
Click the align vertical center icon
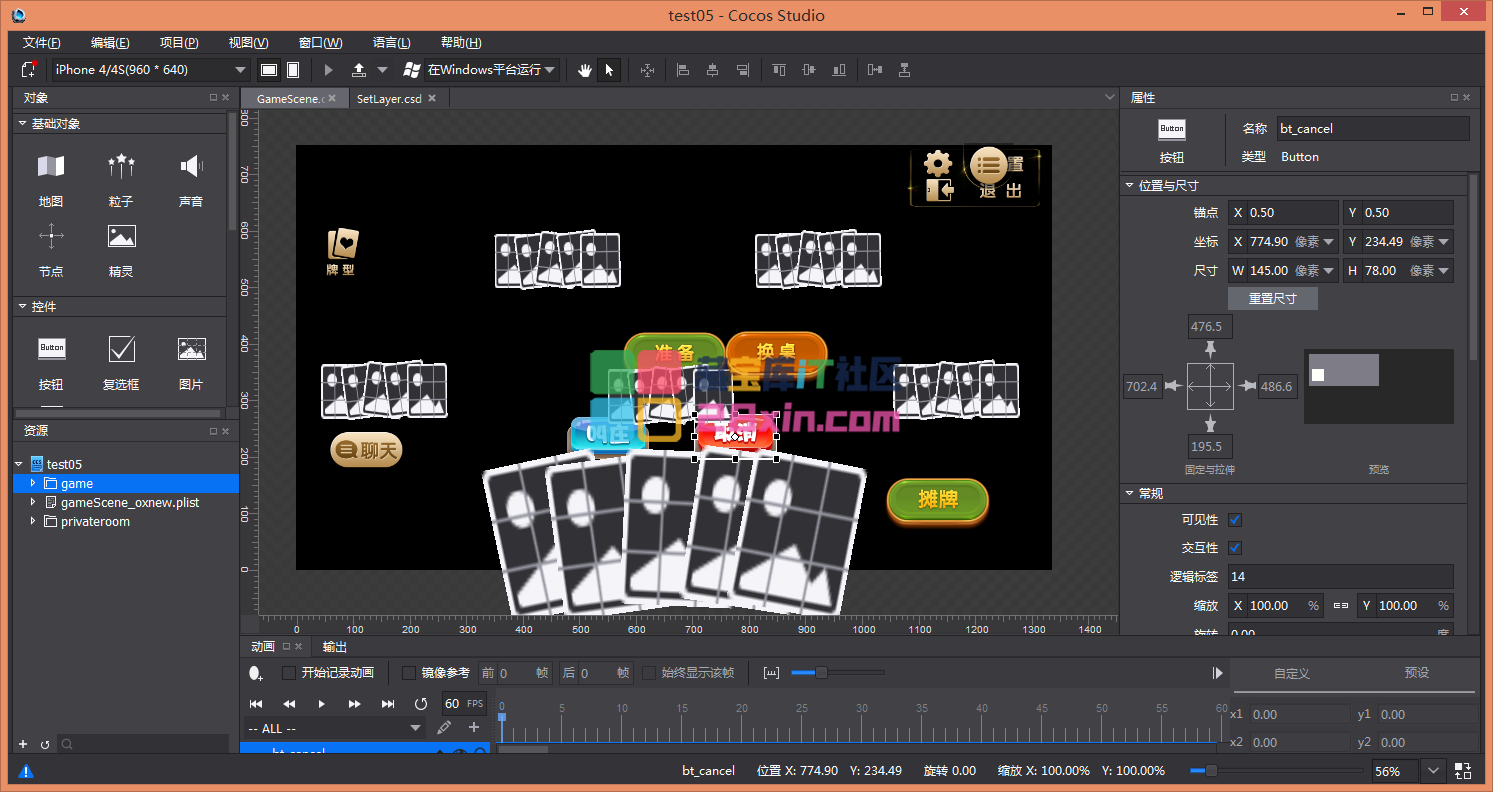(809, 70)
